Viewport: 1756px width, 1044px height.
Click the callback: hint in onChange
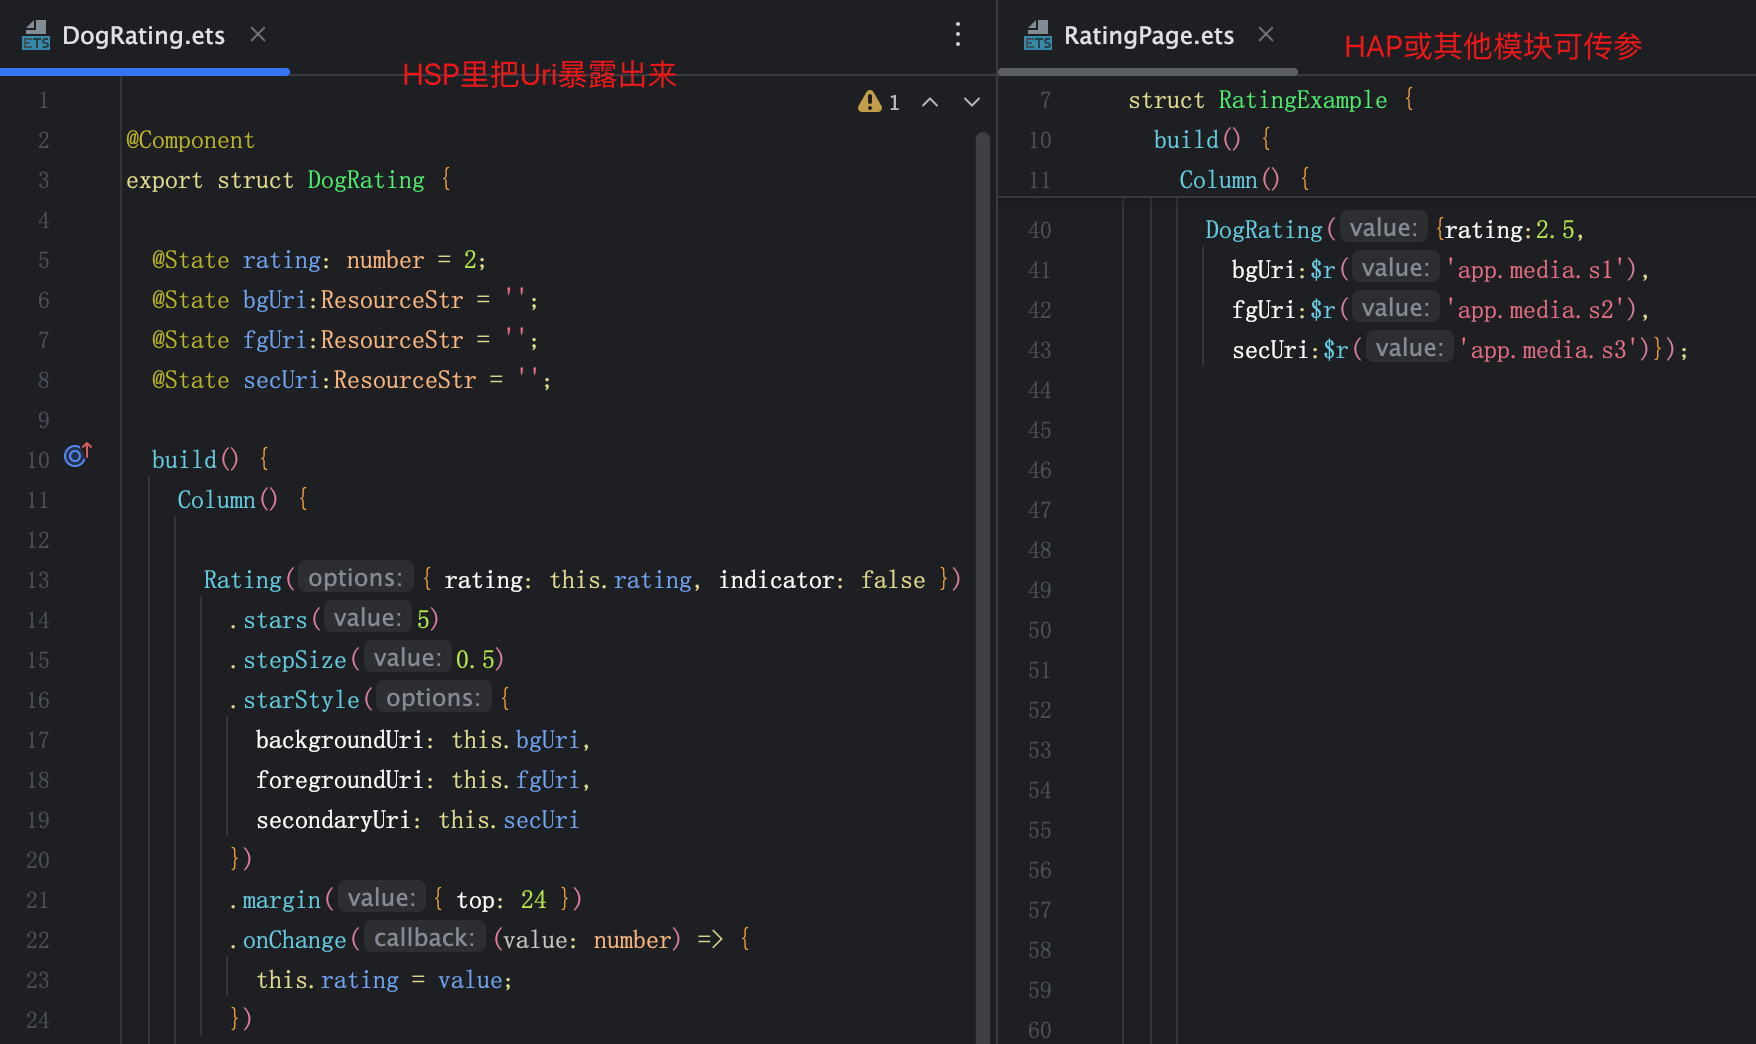coord(424,938)
